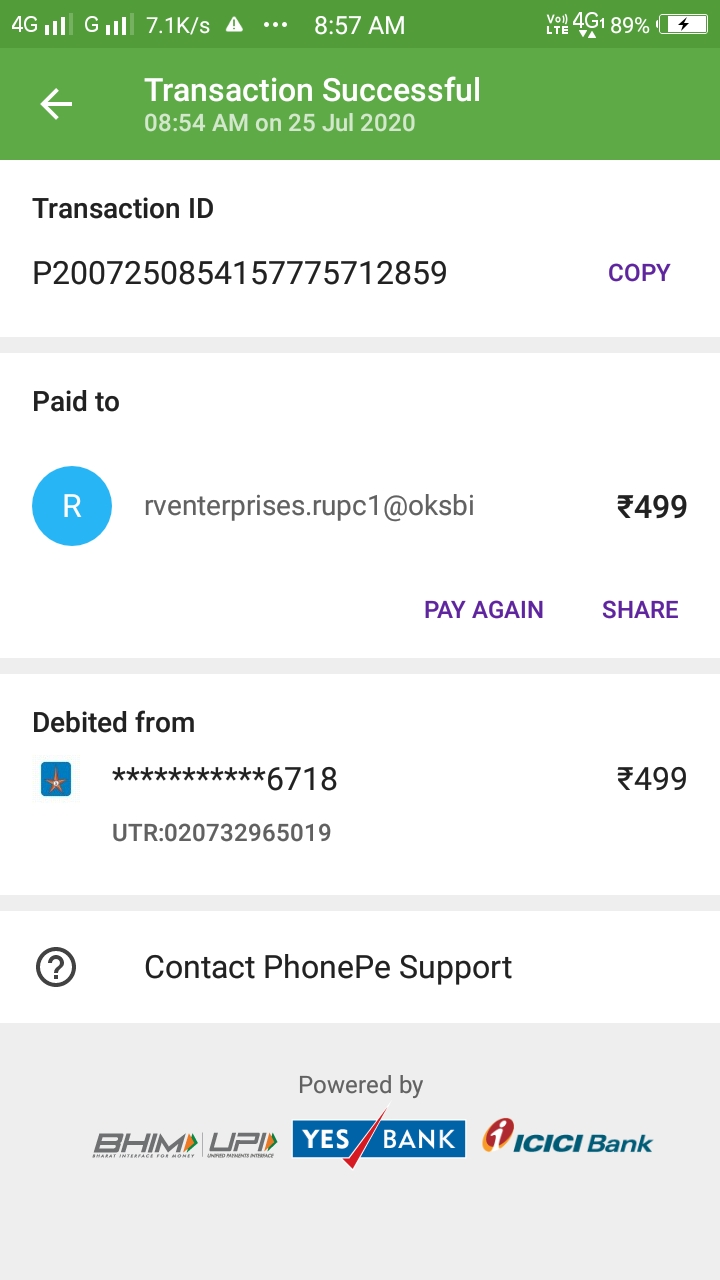The image size is (720, 1280).
Task: Tap the question mark help icon
Action: [x=56, y=967]
